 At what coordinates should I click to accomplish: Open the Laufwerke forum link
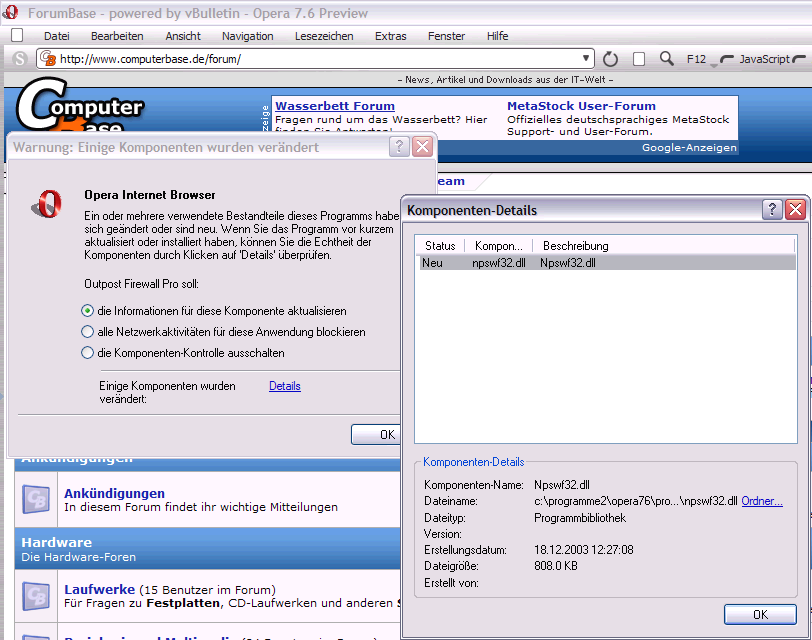[x=99, y=589]
